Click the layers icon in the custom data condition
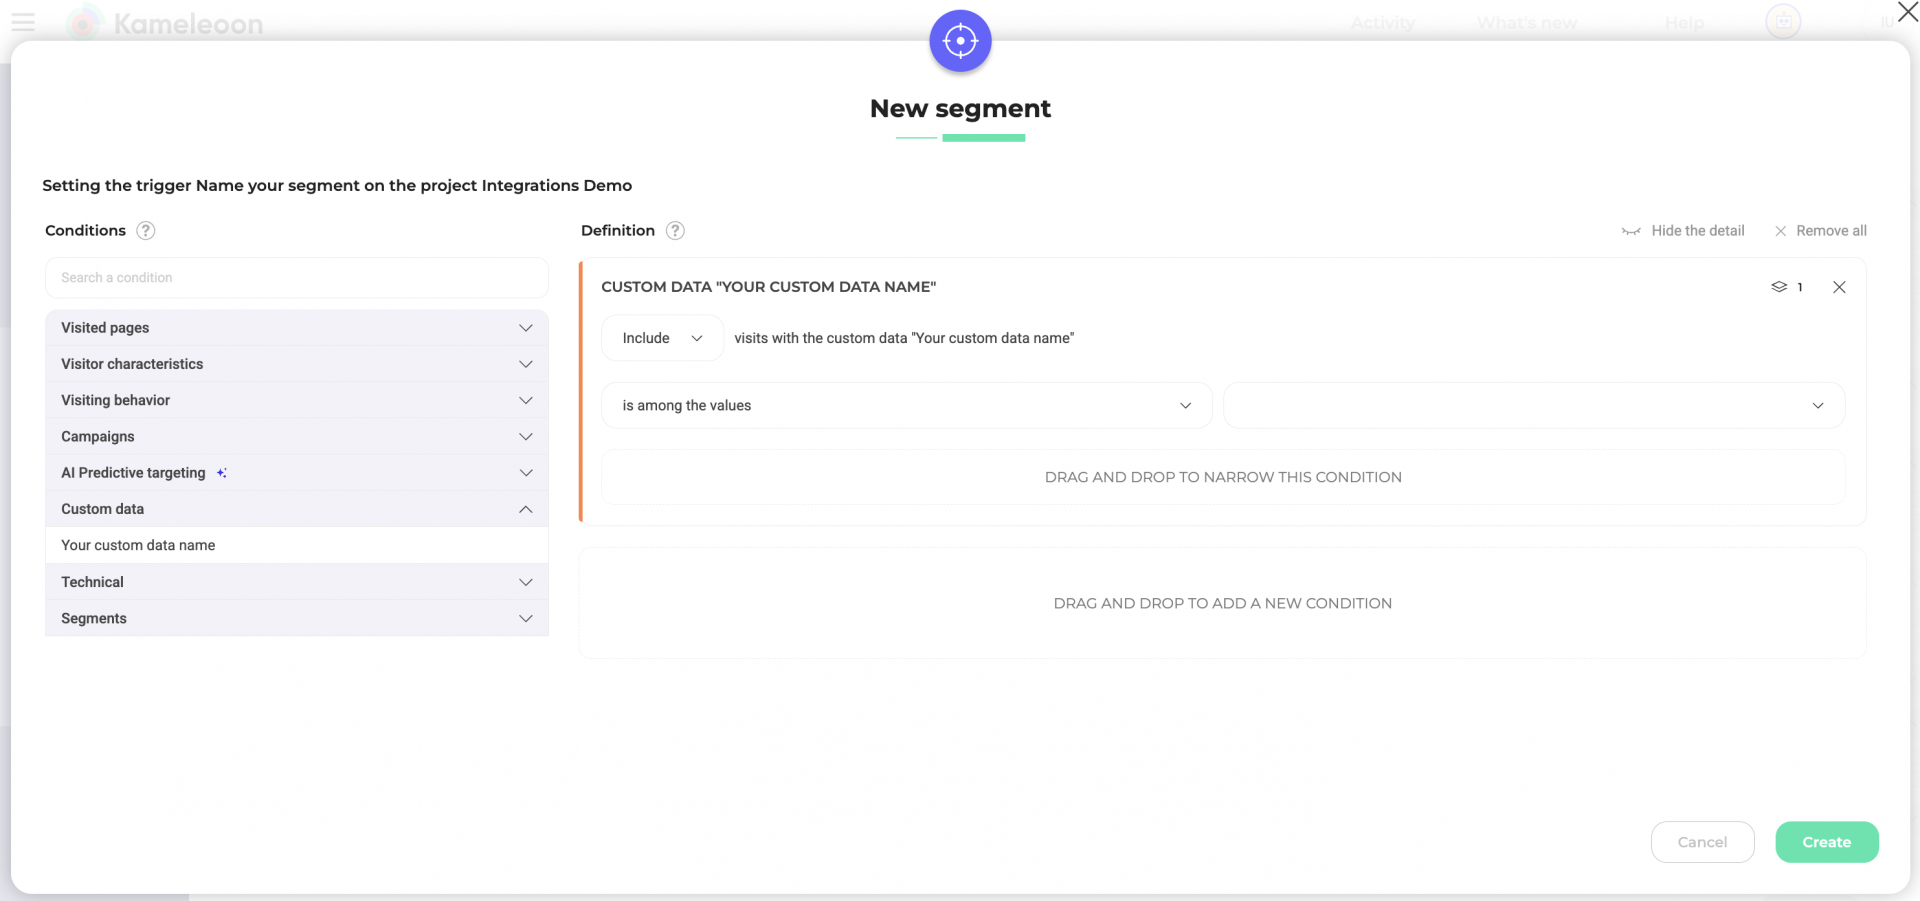The image size is (1920, 901). tap(1779, 287)
